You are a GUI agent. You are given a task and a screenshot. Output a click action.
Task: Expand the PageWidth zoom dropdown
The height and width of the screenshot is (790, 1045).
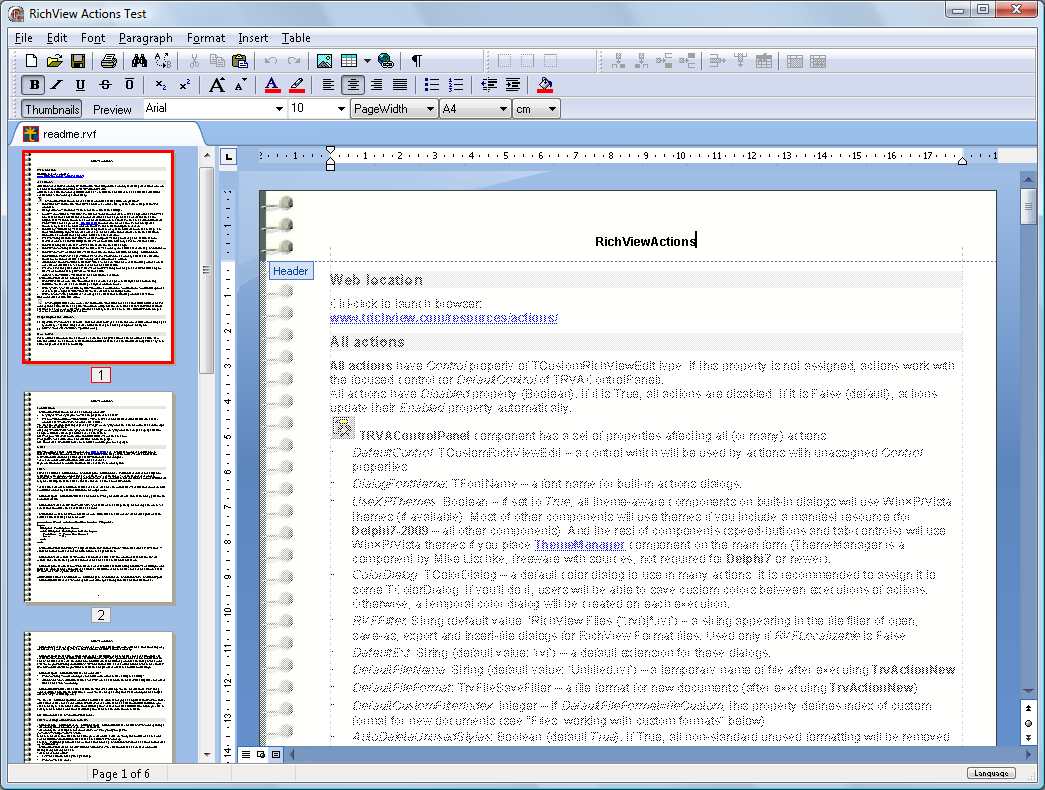click(x=429, y=109)
